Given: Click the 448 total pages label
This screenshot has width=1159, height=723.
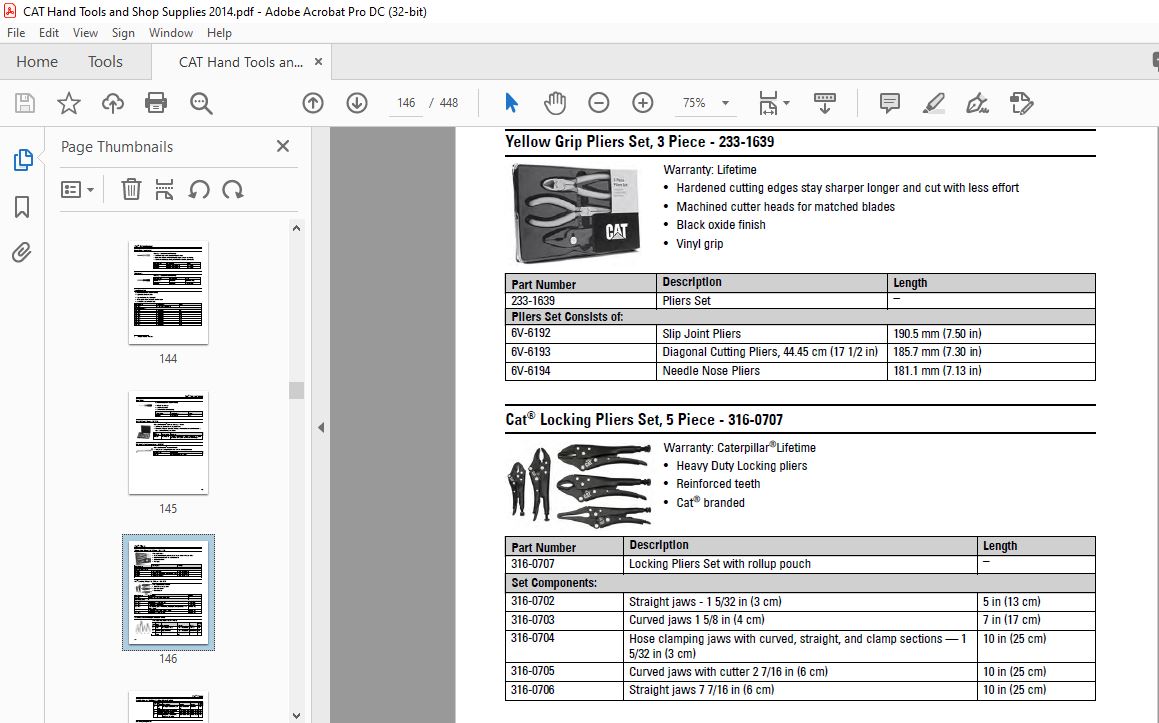Looking at the screenshot, I should (449, 103).
